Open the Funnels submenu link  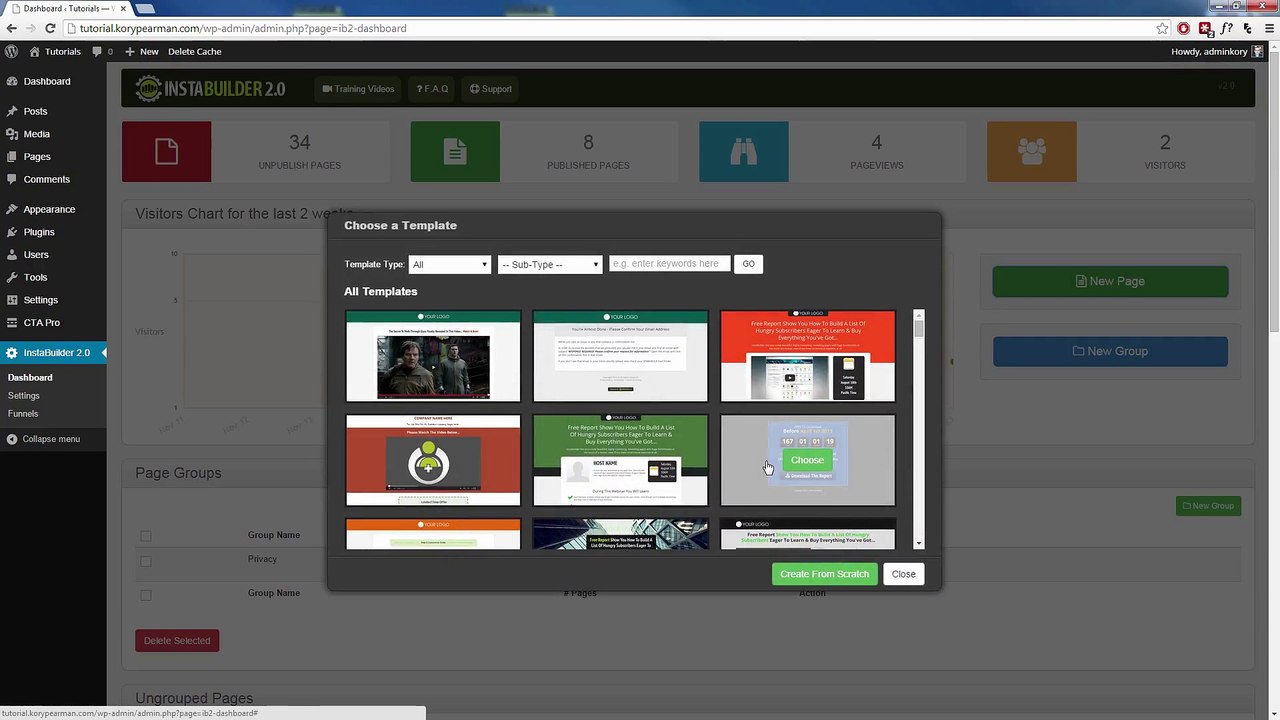pyautogui.click(x=23, y=414)
